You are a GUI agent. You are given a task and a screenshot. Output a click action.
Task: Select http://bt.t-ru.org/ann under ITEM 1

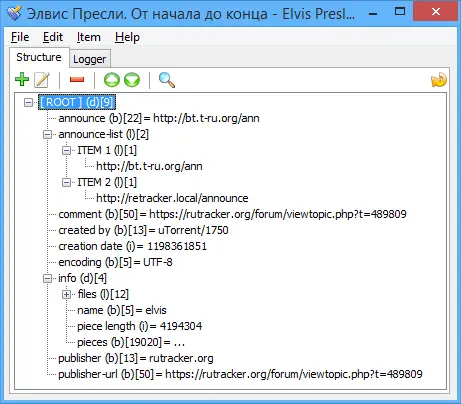point(149,166)
